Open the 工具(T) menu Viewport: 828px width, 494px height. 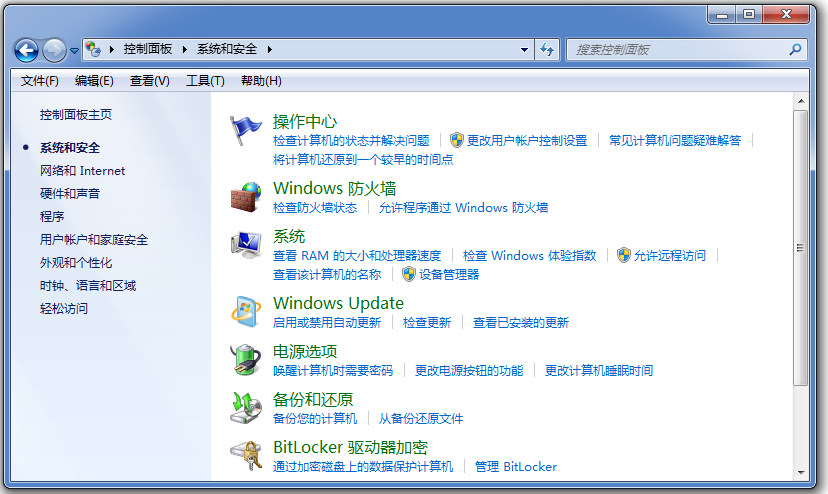205,81
